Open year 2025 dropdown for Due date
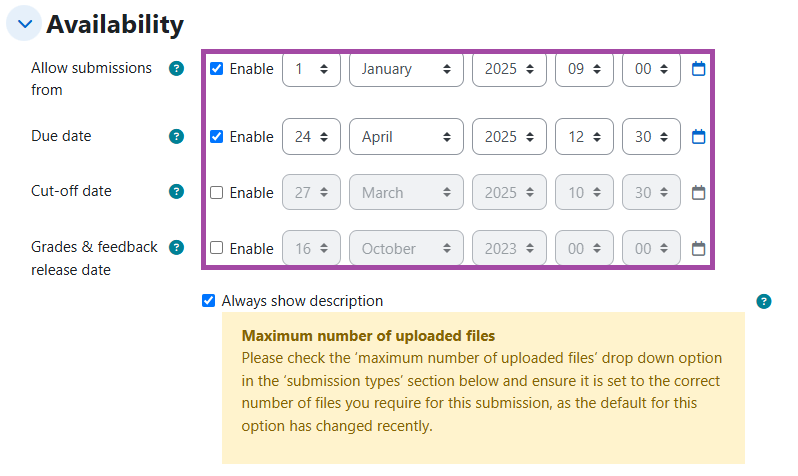The image size is (798, 476). (509, 136)
